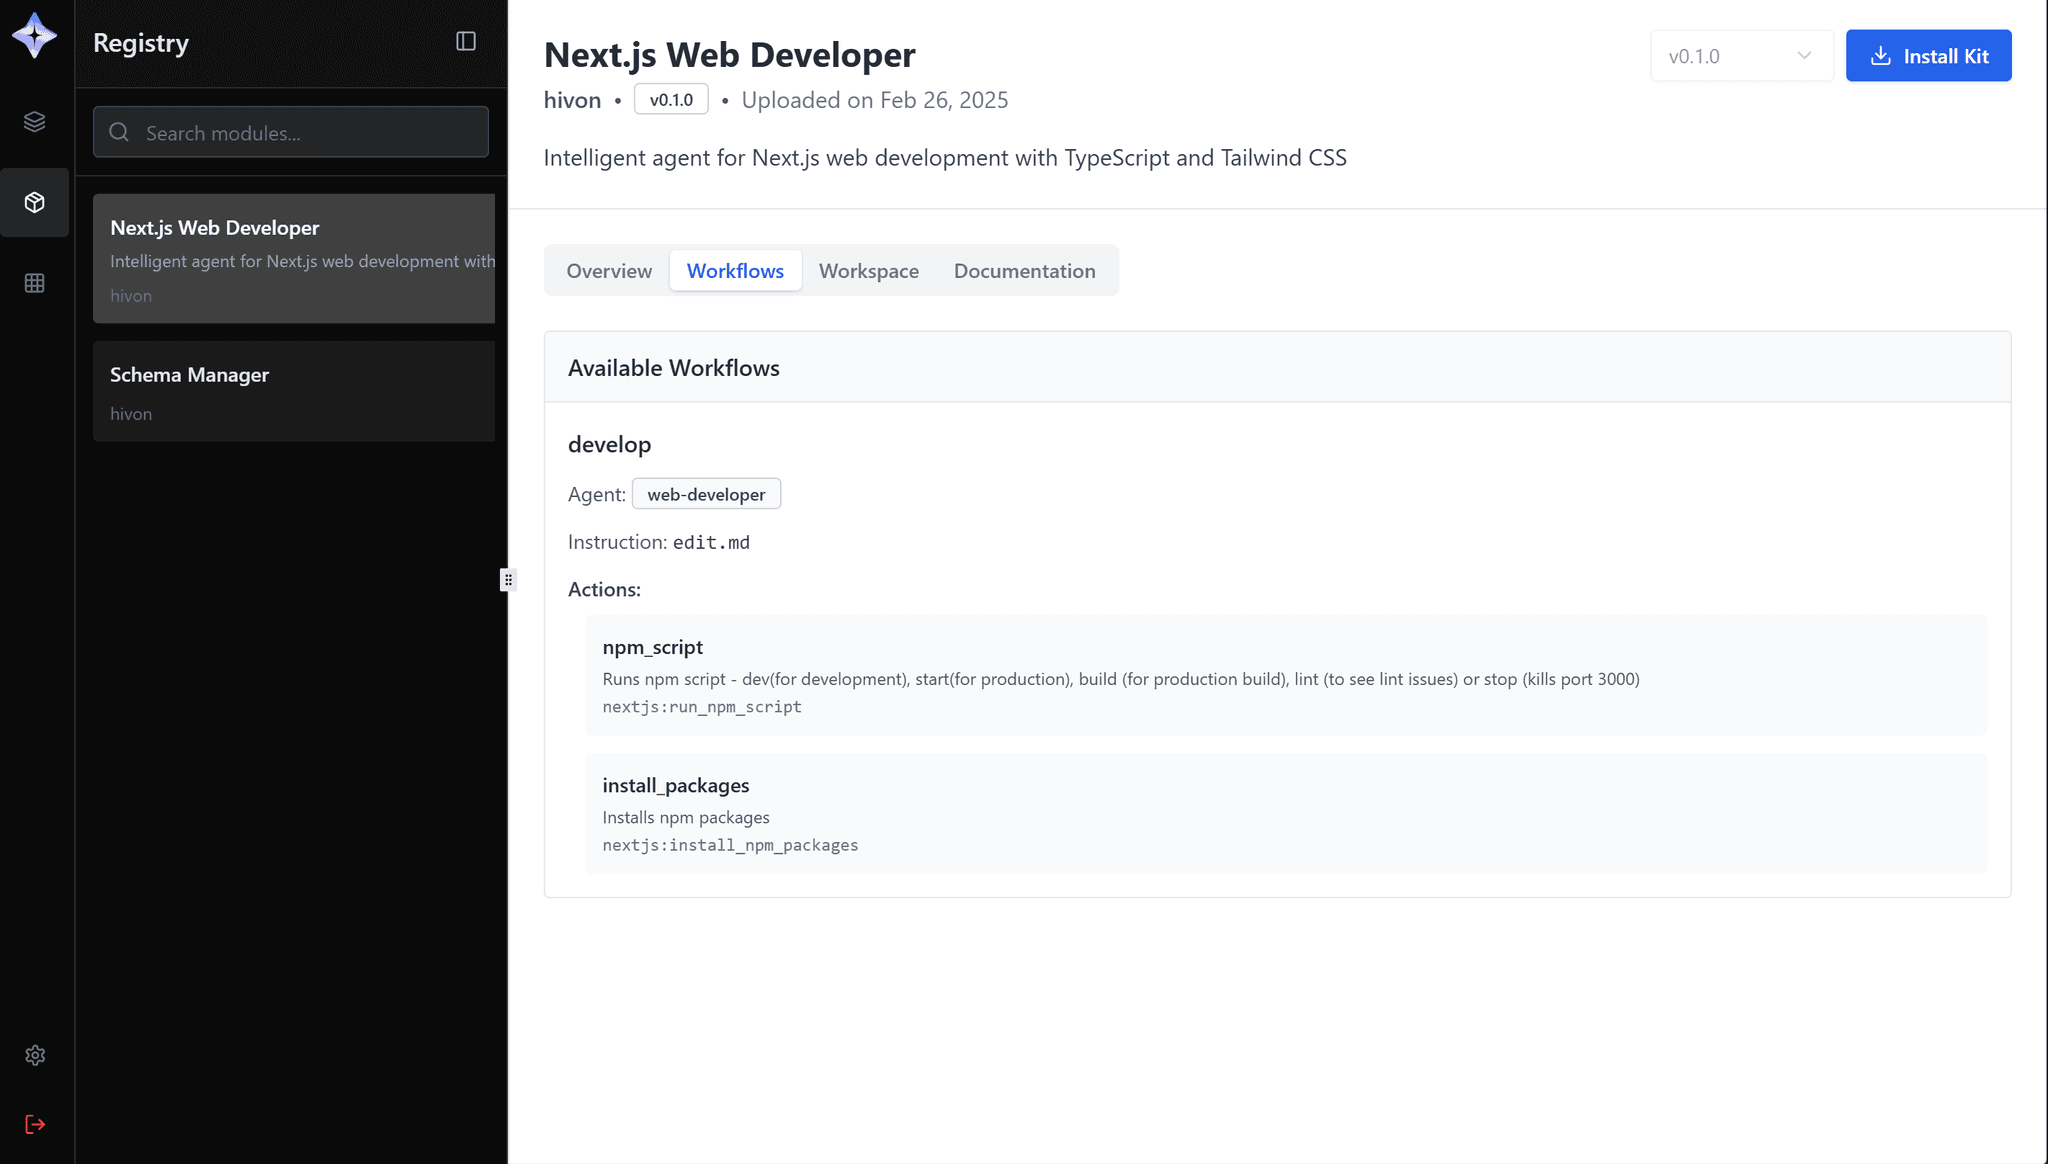
Task: Click the panel resize handle grip
Action: pos(508,580)
